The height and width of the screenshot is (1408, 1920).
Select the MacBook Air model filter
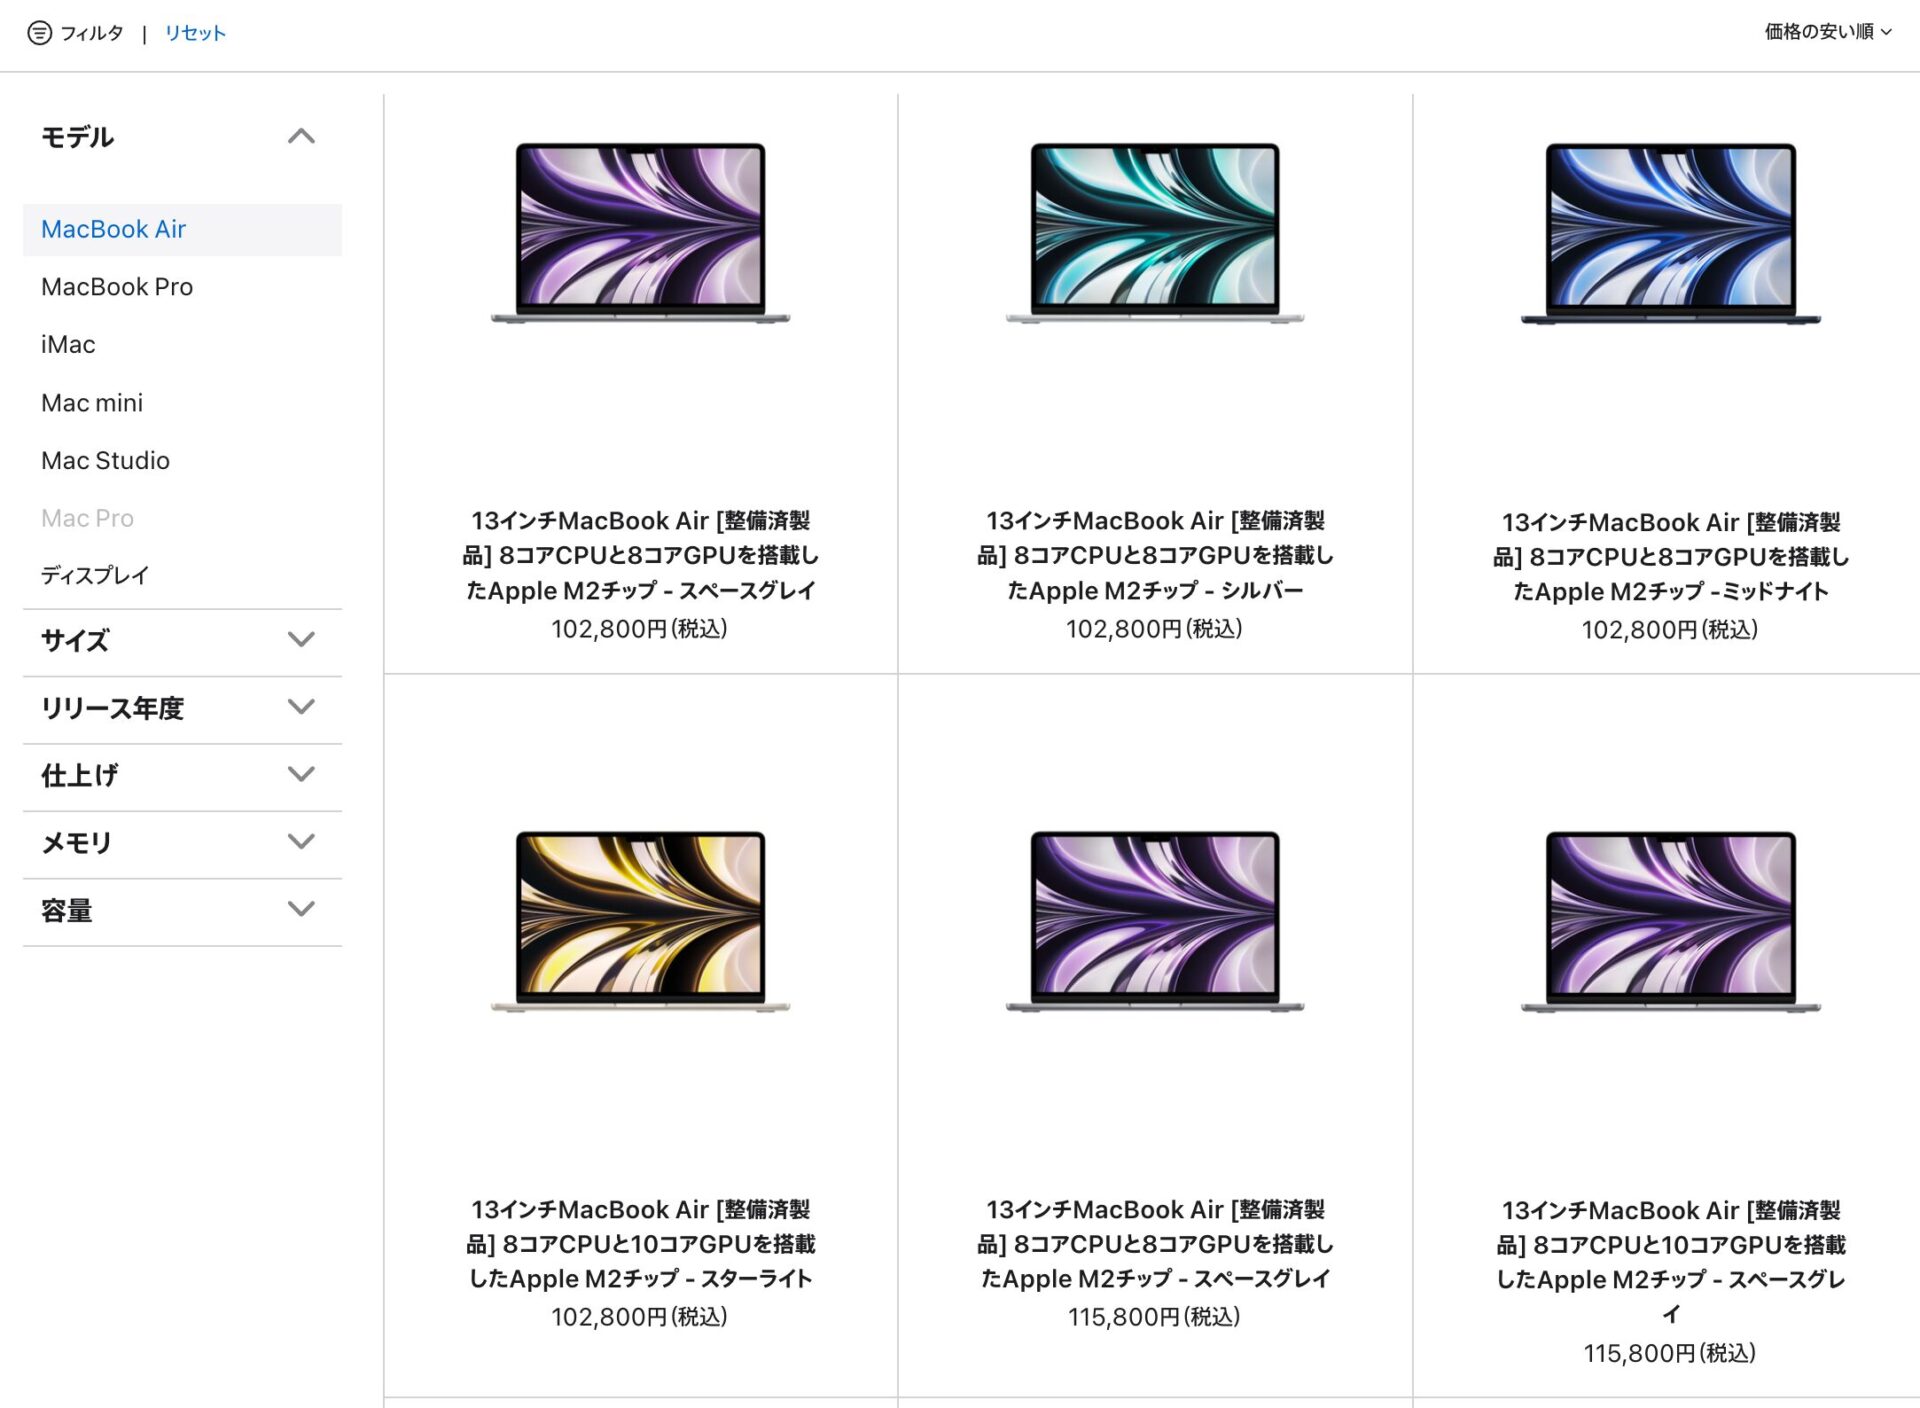click(112, 229)
